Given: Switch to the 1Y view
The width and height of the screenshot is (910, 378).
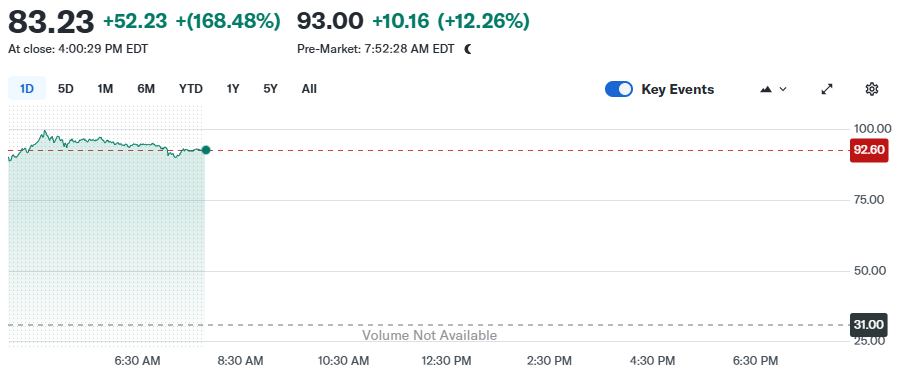Looking at the screenshot, I should [233, 89].
